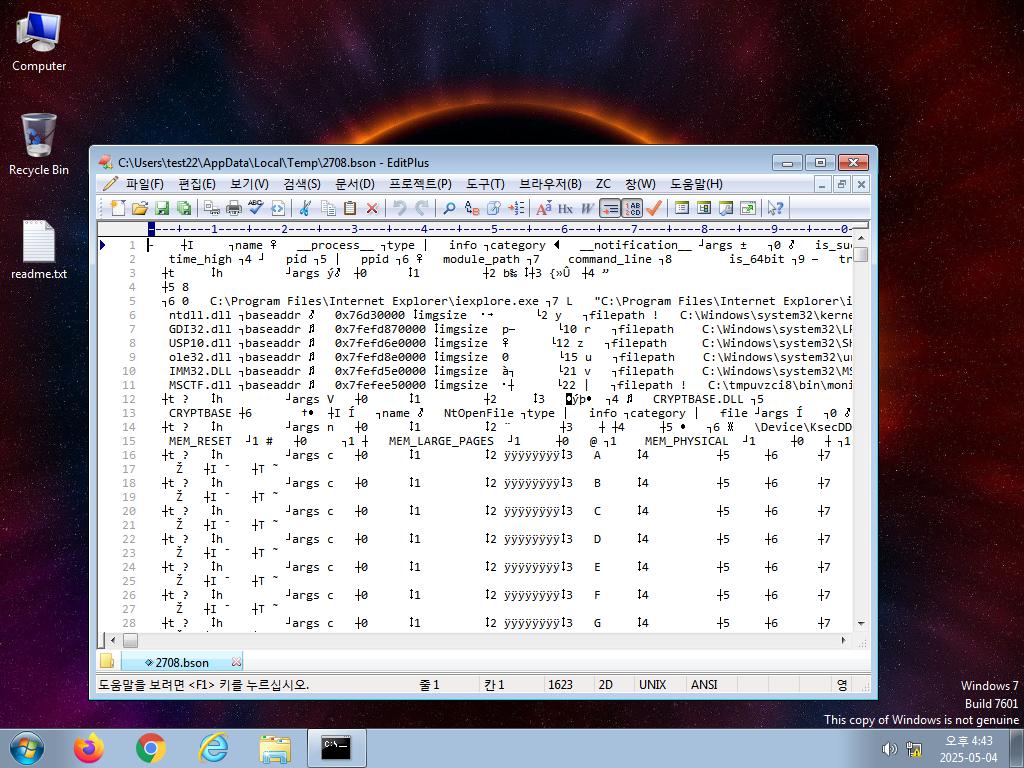This screenshot has width=1024, height=768.
Task: Open the 파일(F) menu
Action: pyautogui.click(x=144, y=184)
